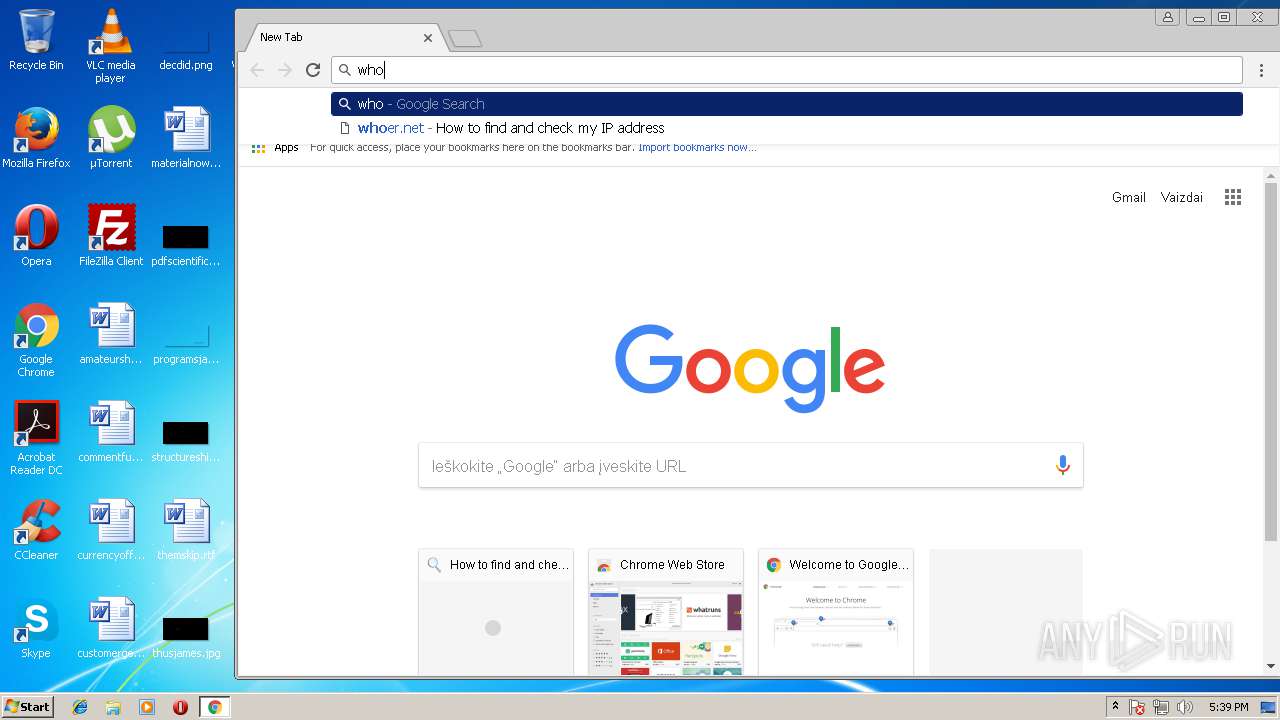Launch Acrobat Reader DC shortcut
The height and width of the screenshot is (720, 1280).
click(x=36, y=438)
